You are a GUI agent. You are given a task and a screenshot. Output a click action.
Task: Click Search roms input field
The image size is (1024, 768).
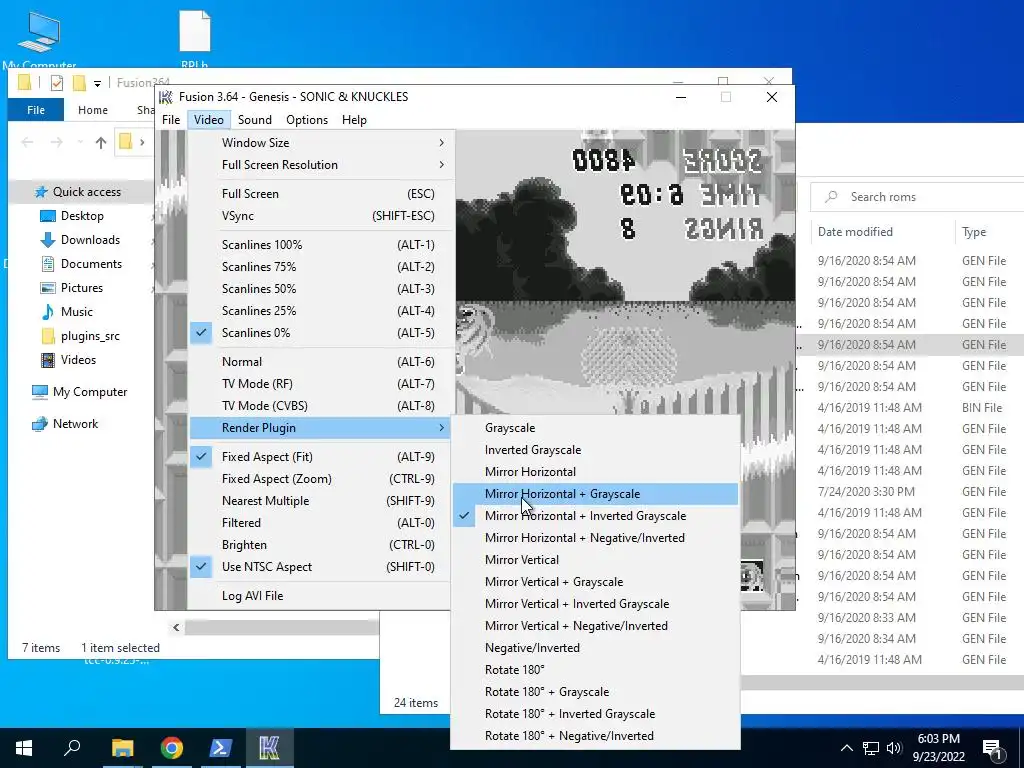[917, 197]
